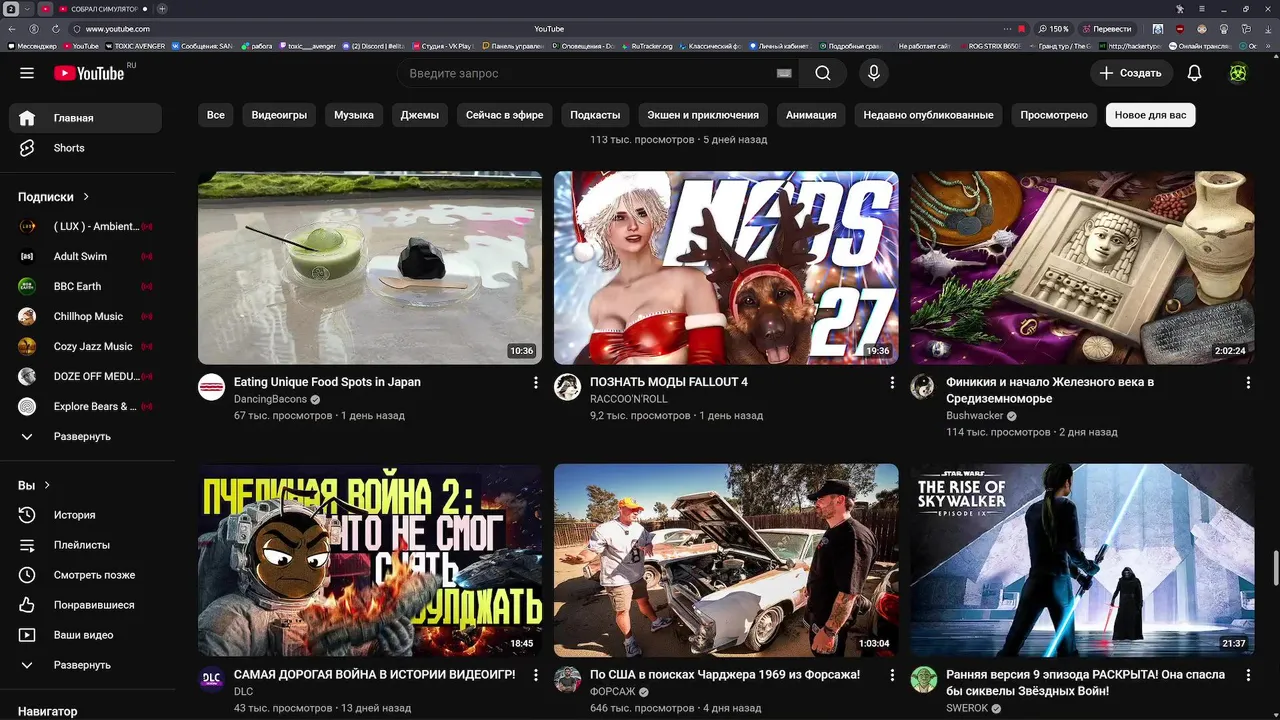
Task: Click the YouTube logo
Action: tap(89, 73)
